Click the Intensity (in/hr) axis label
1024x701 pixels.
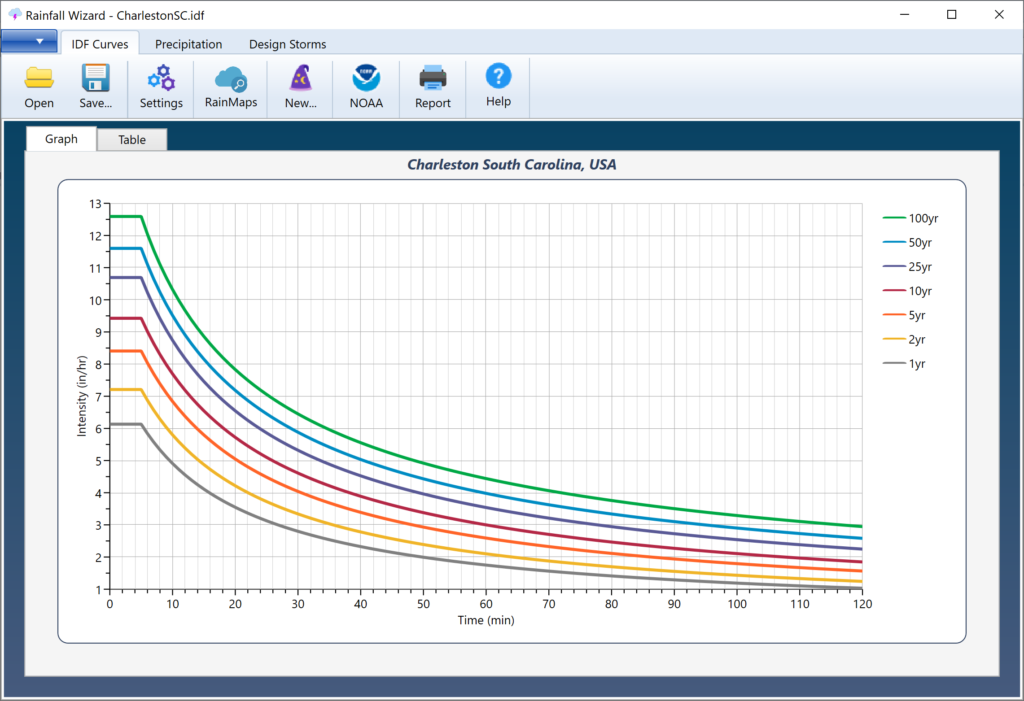pyautogui.click(x=82, y=396)
